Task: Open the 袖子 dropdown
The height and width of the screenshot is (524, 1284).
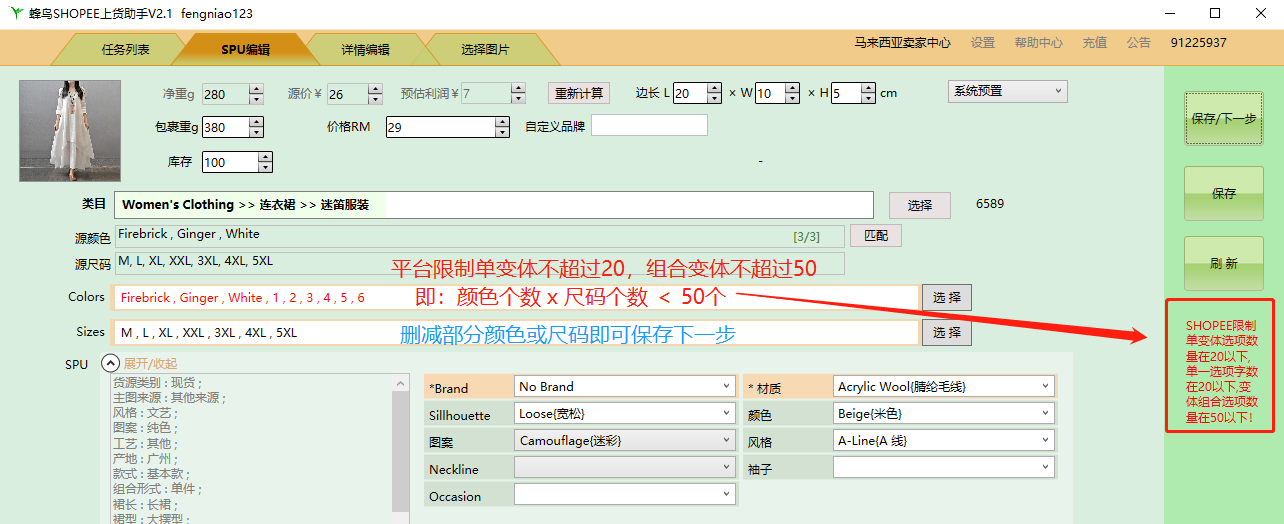Action: (x=944, y=467)
